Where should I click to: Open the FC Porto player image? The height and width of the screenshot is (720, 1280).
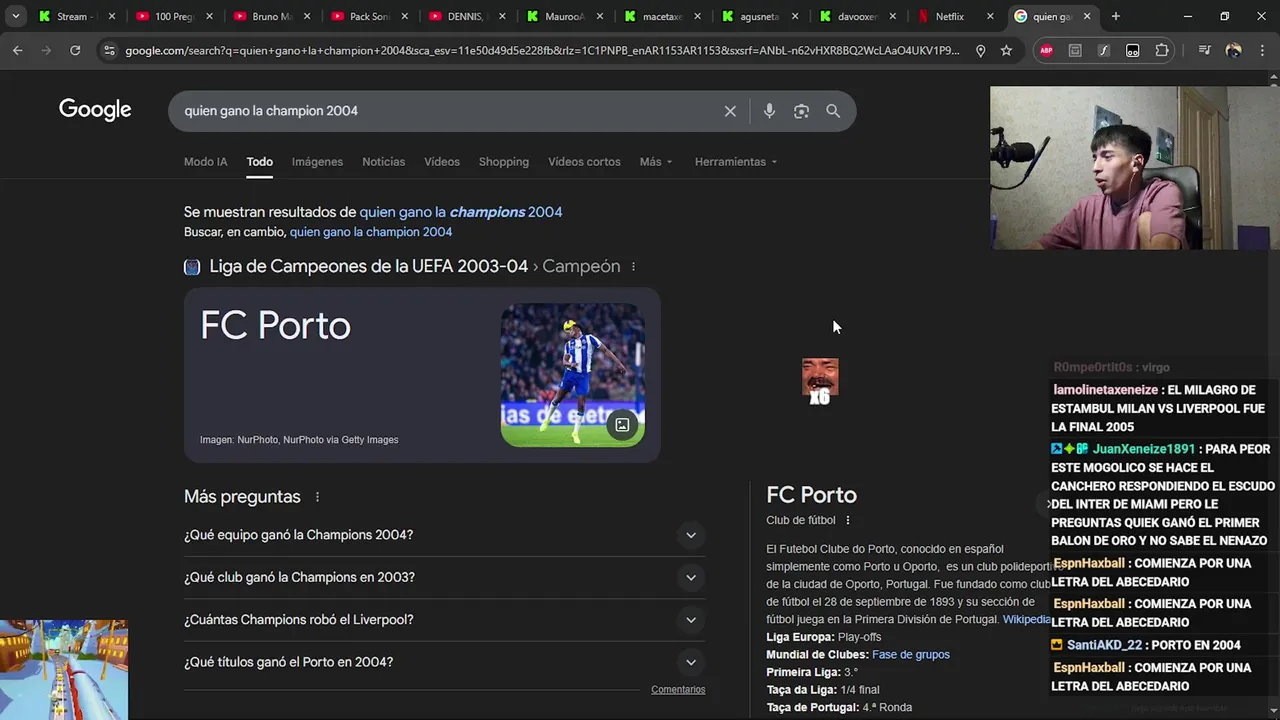tap(573, 375)
